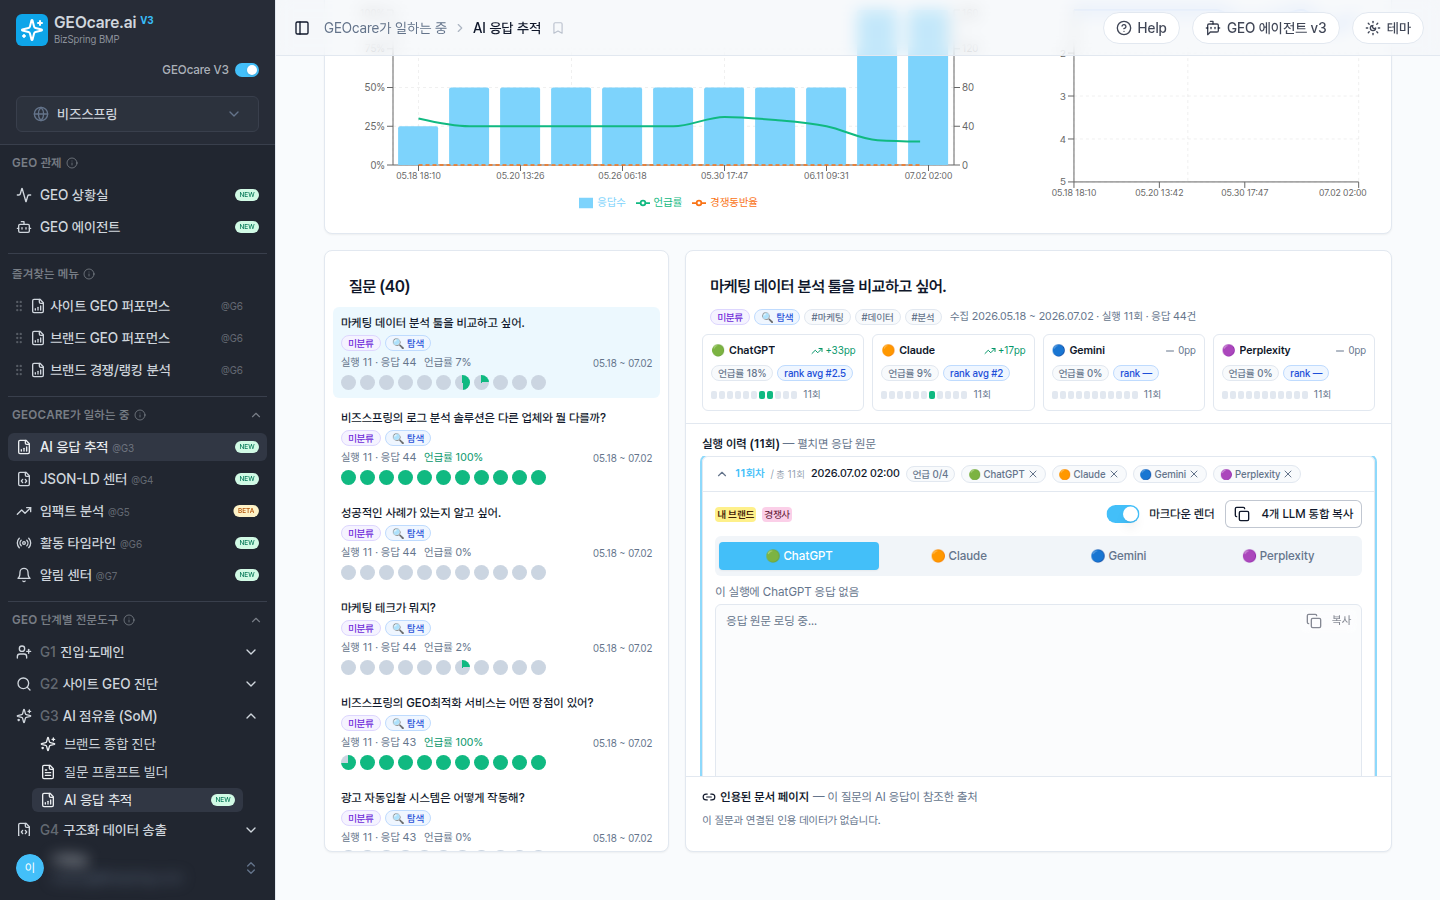
Task: Switch to the Perplexity response tab
Action: click(x=1278, y=556)
